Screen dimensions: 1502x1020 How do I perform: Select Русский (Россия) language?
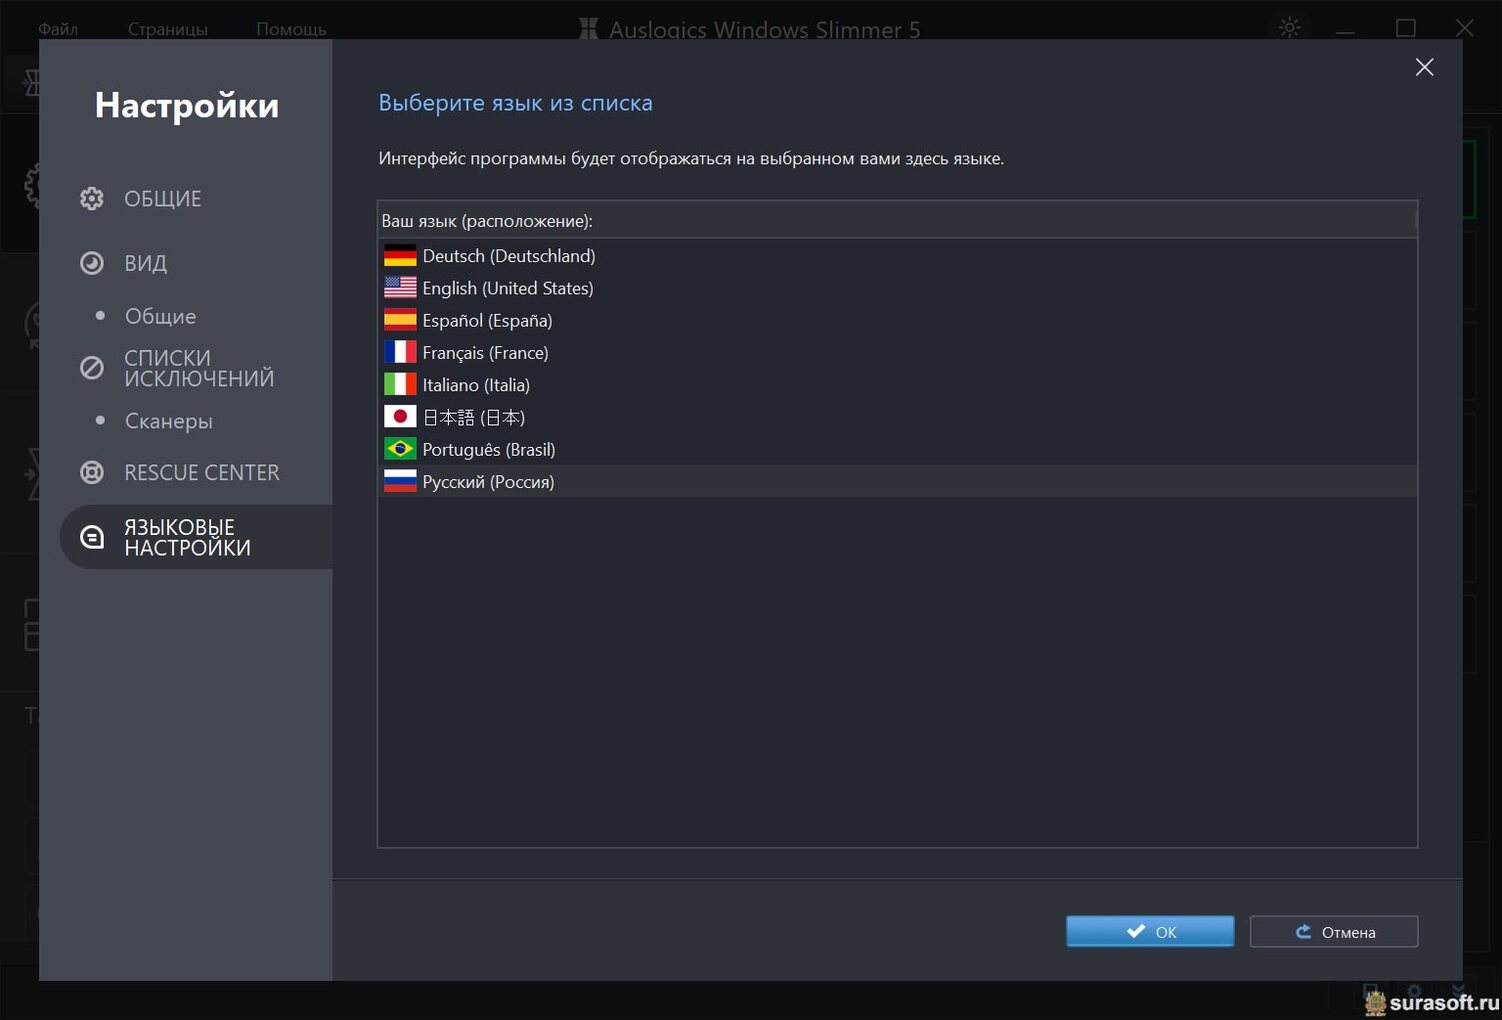(897, 481)
